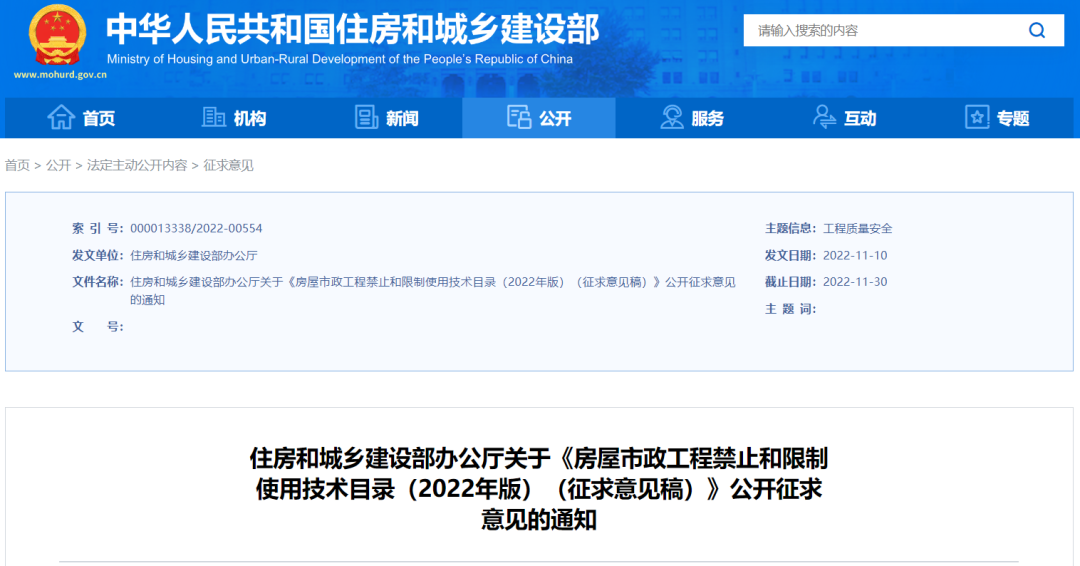Click the star icon beside 专题
Screen dimensions: 1080x566
(x=977, y=118)
